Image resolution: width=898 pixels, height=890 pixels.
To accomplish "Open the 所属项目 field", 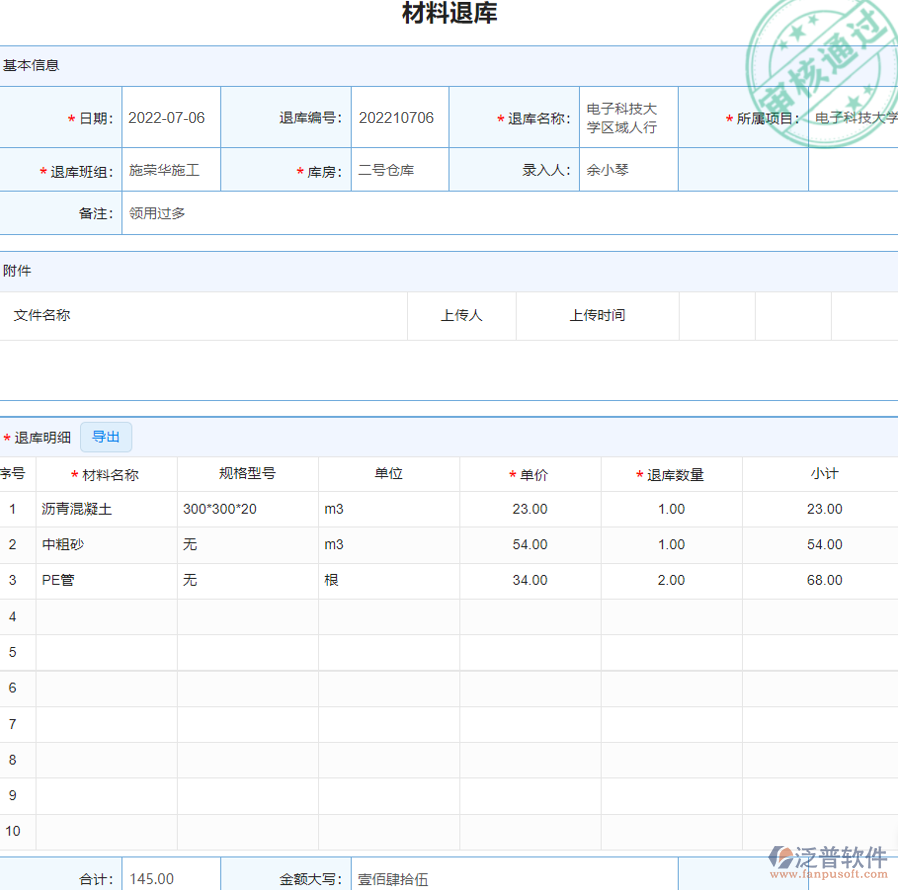I will pos(854,118).
